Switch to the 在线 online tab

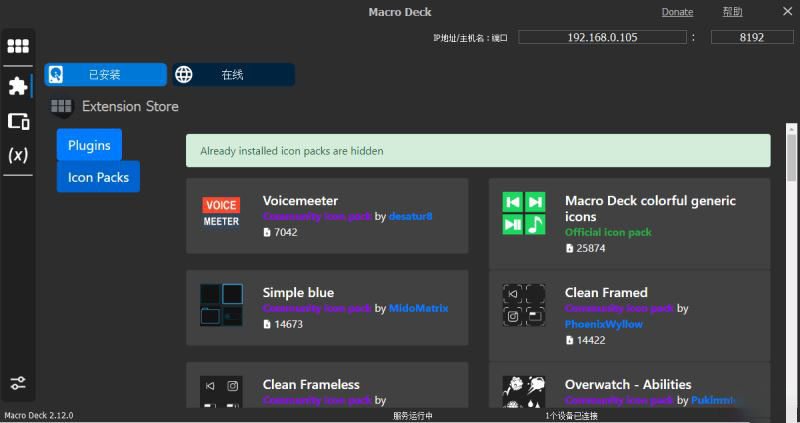233,75
